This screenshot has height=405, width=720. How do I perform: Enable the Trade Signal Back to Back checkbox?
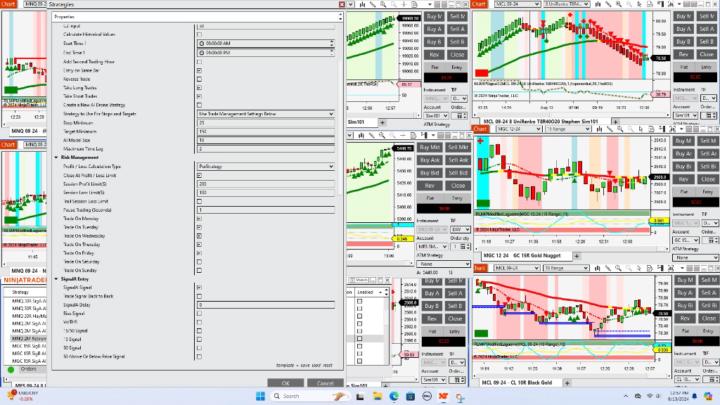199,296
